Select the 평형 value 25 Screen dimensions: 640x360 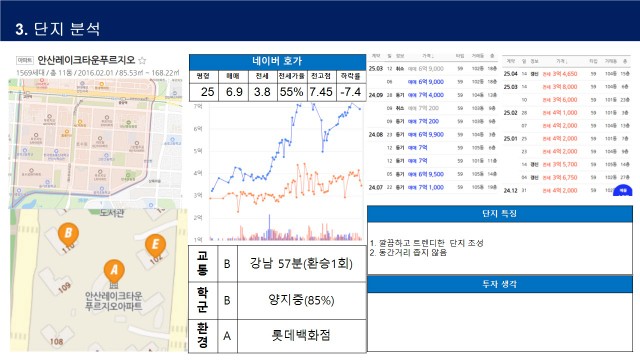pyautogui.click(x=207, y=92)
